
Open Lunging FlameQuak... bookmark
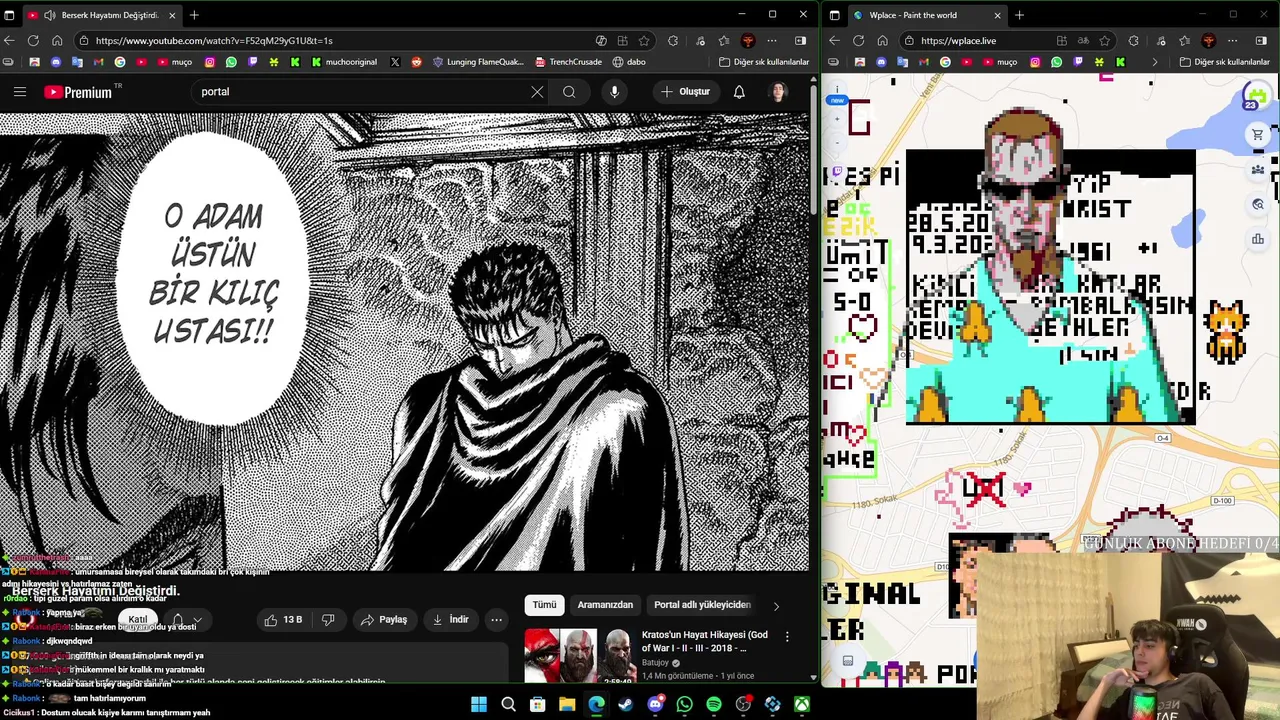pyautogui.click(x=478, y=62)
